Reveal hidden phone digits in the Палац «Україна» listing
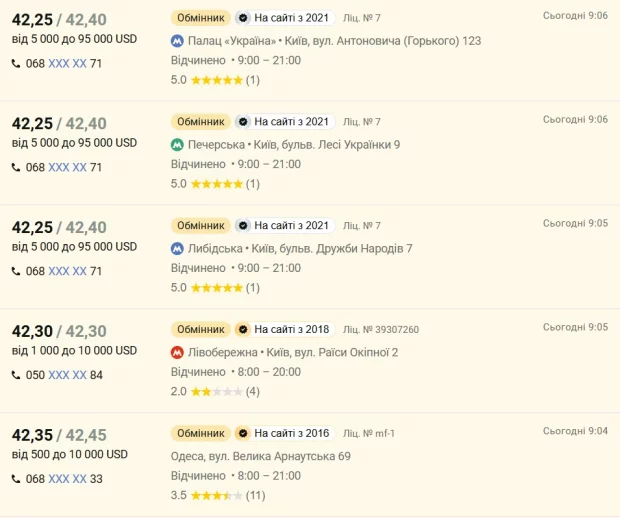The image size is (620, 518). [67, 63]
